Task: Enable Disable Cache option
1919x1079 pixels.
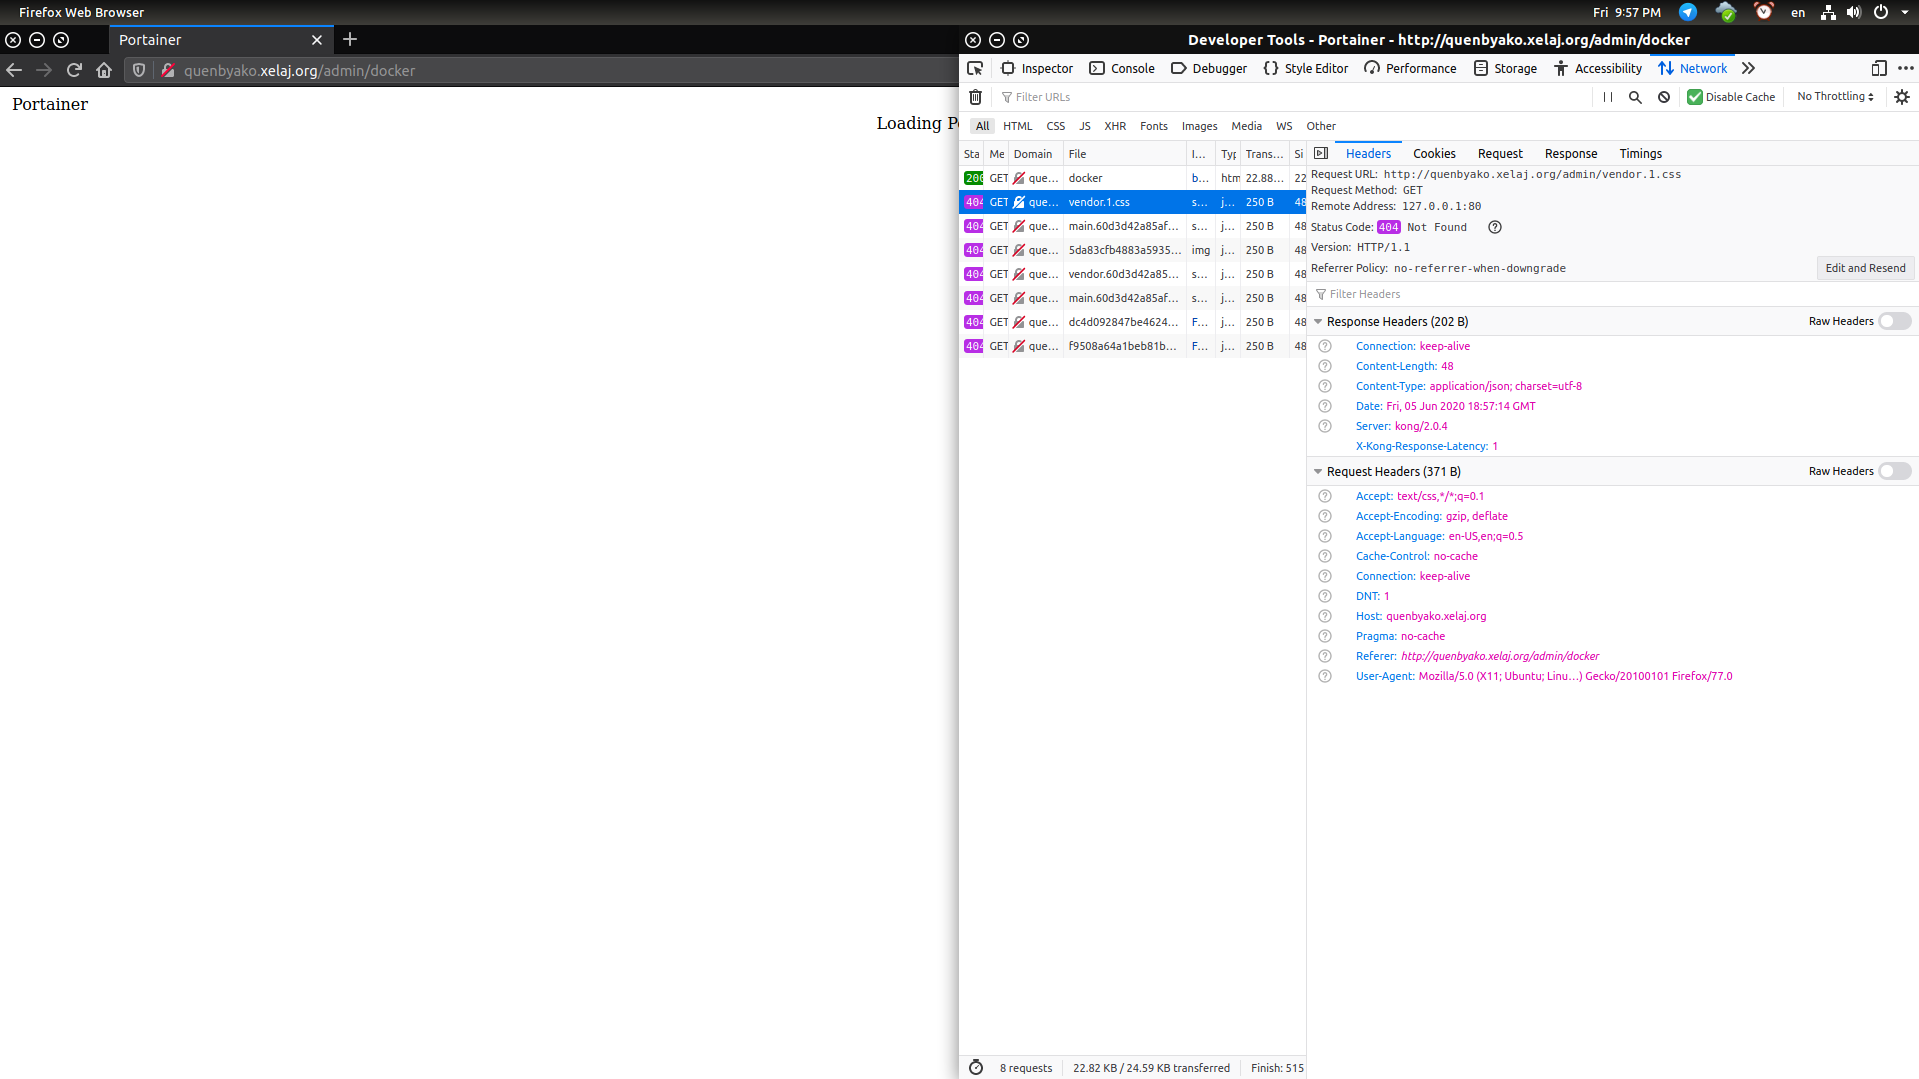Action: point(1695,97)
